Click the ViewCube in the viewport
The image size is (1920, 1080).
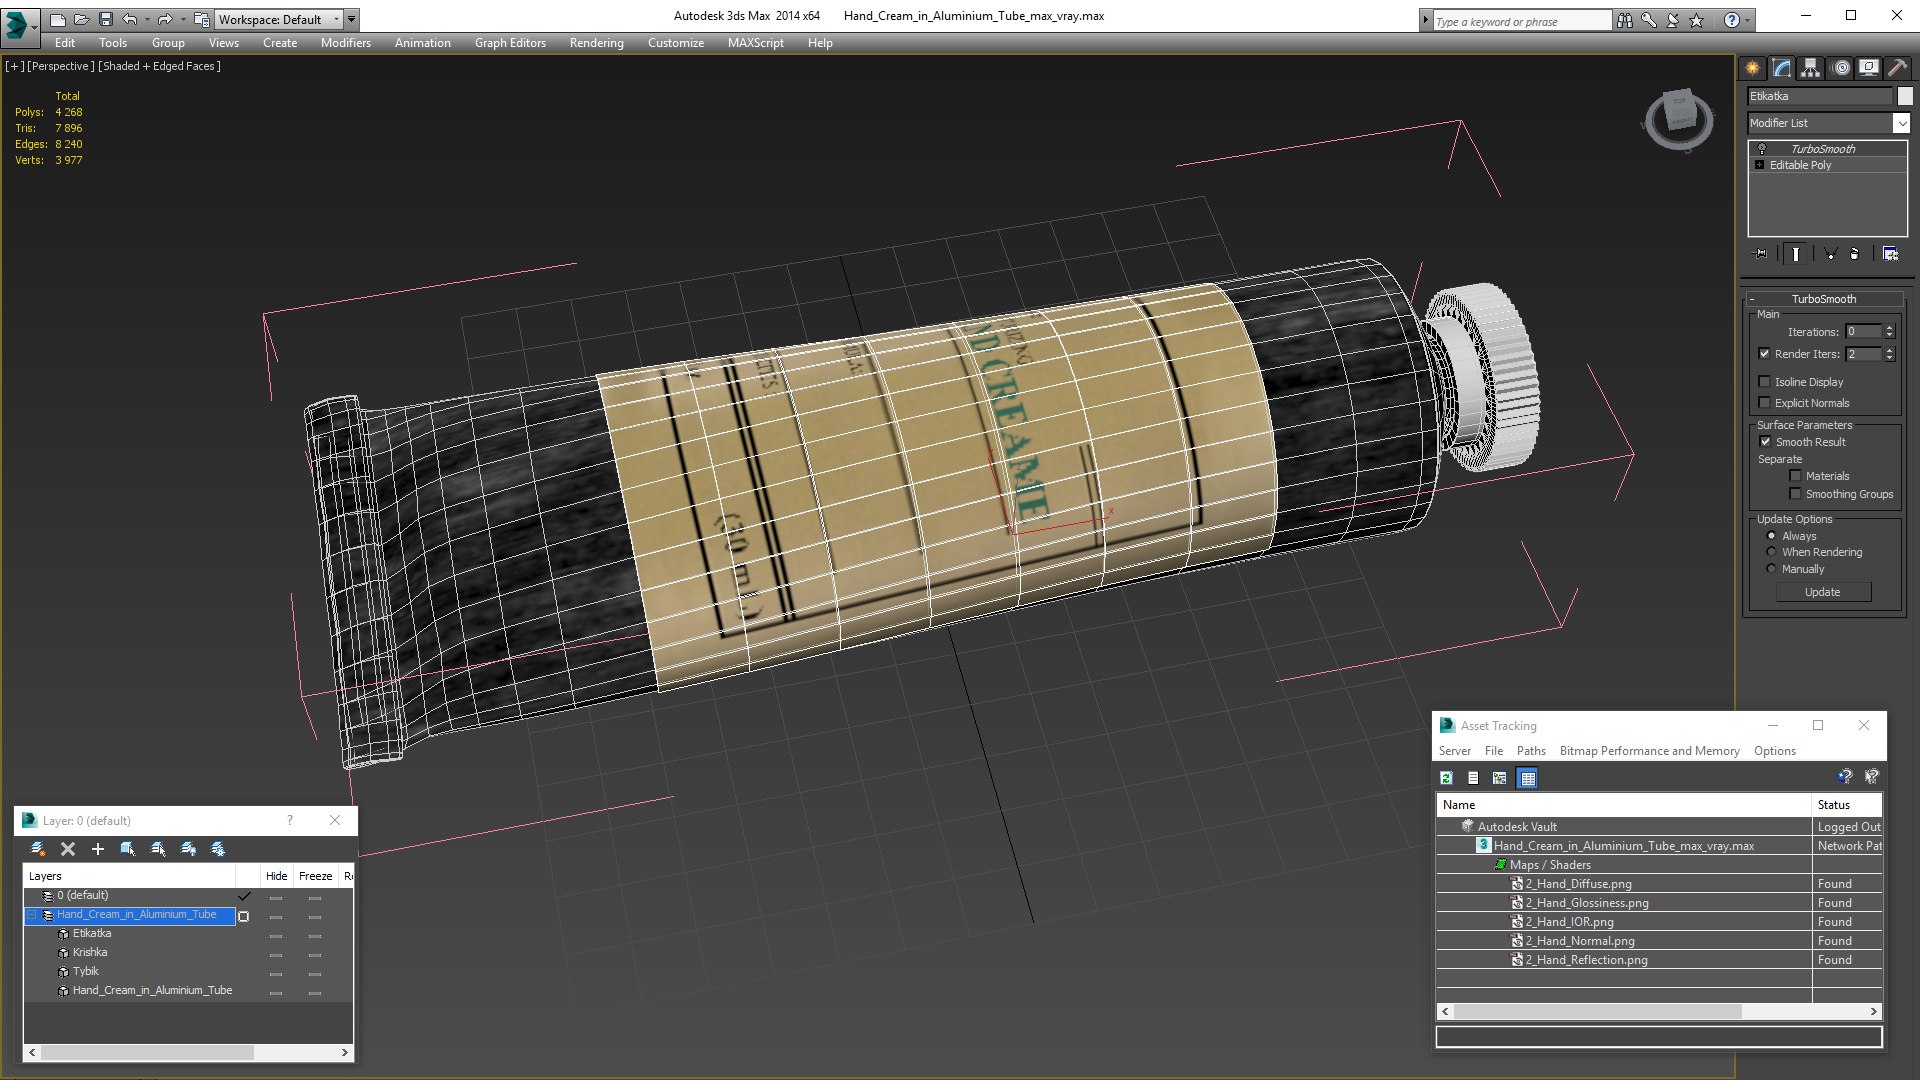[1679, 119]
